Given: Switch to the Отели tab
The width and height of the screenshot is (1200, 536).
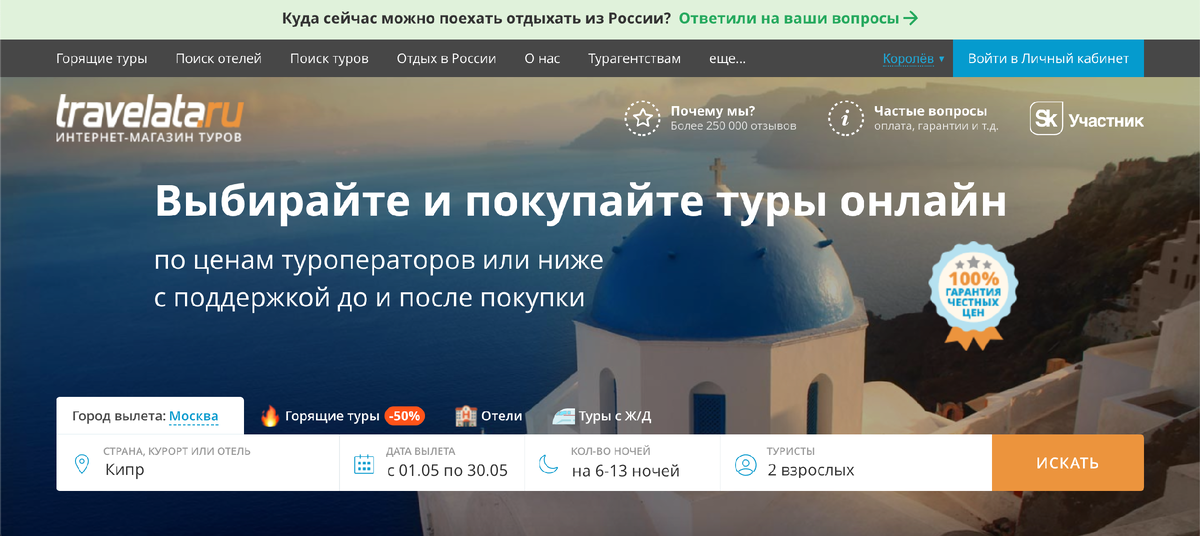Looking at the screenshot, I should pos(489,416).
